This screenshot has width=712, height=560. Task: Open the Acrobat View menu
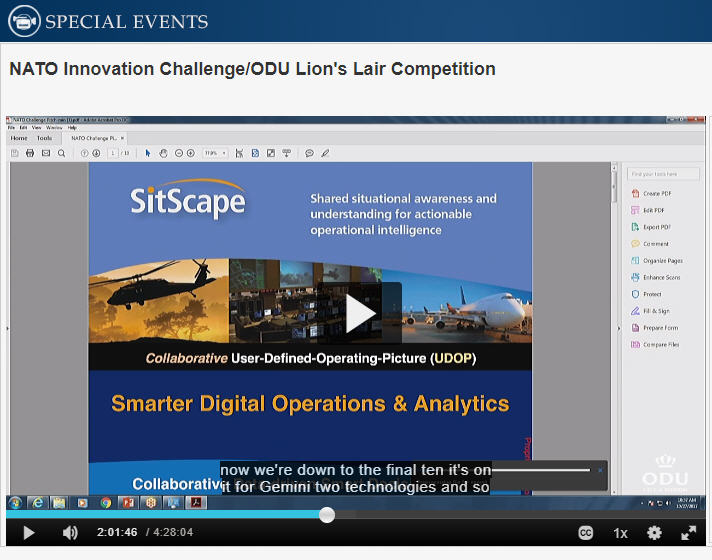pyautogui.click(x=36, y=128)
